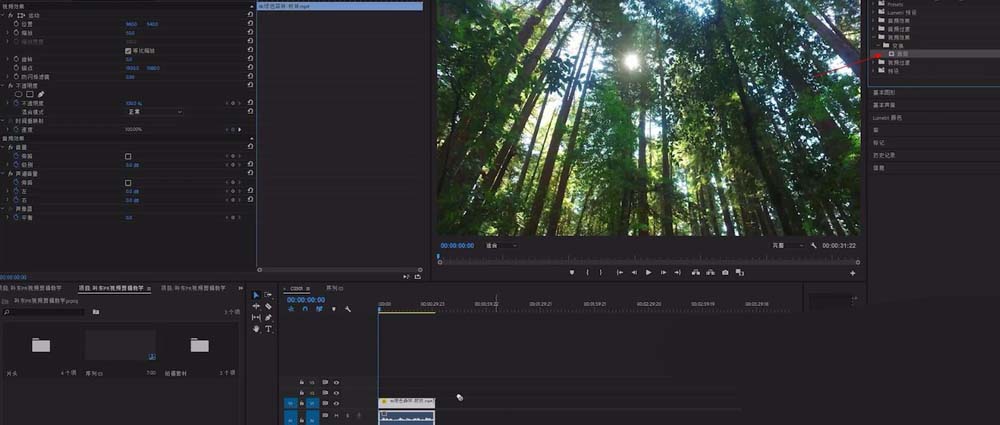
Task: Select the Pen tool in toolbox
Action: tap(268, 317)
